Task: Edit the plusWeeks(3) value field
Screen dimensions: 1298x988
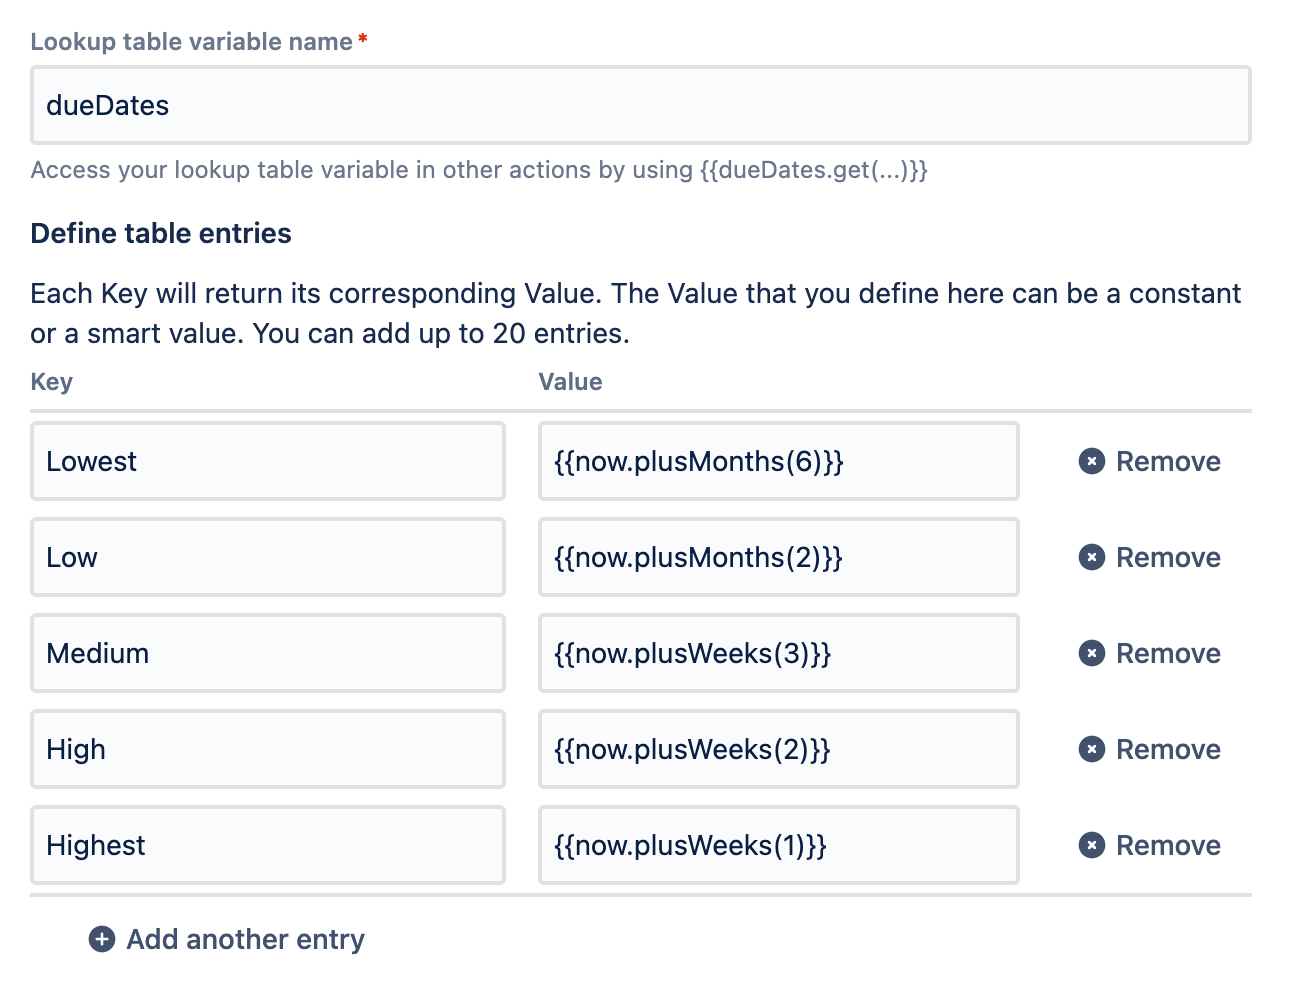Action: pos(778,653)
